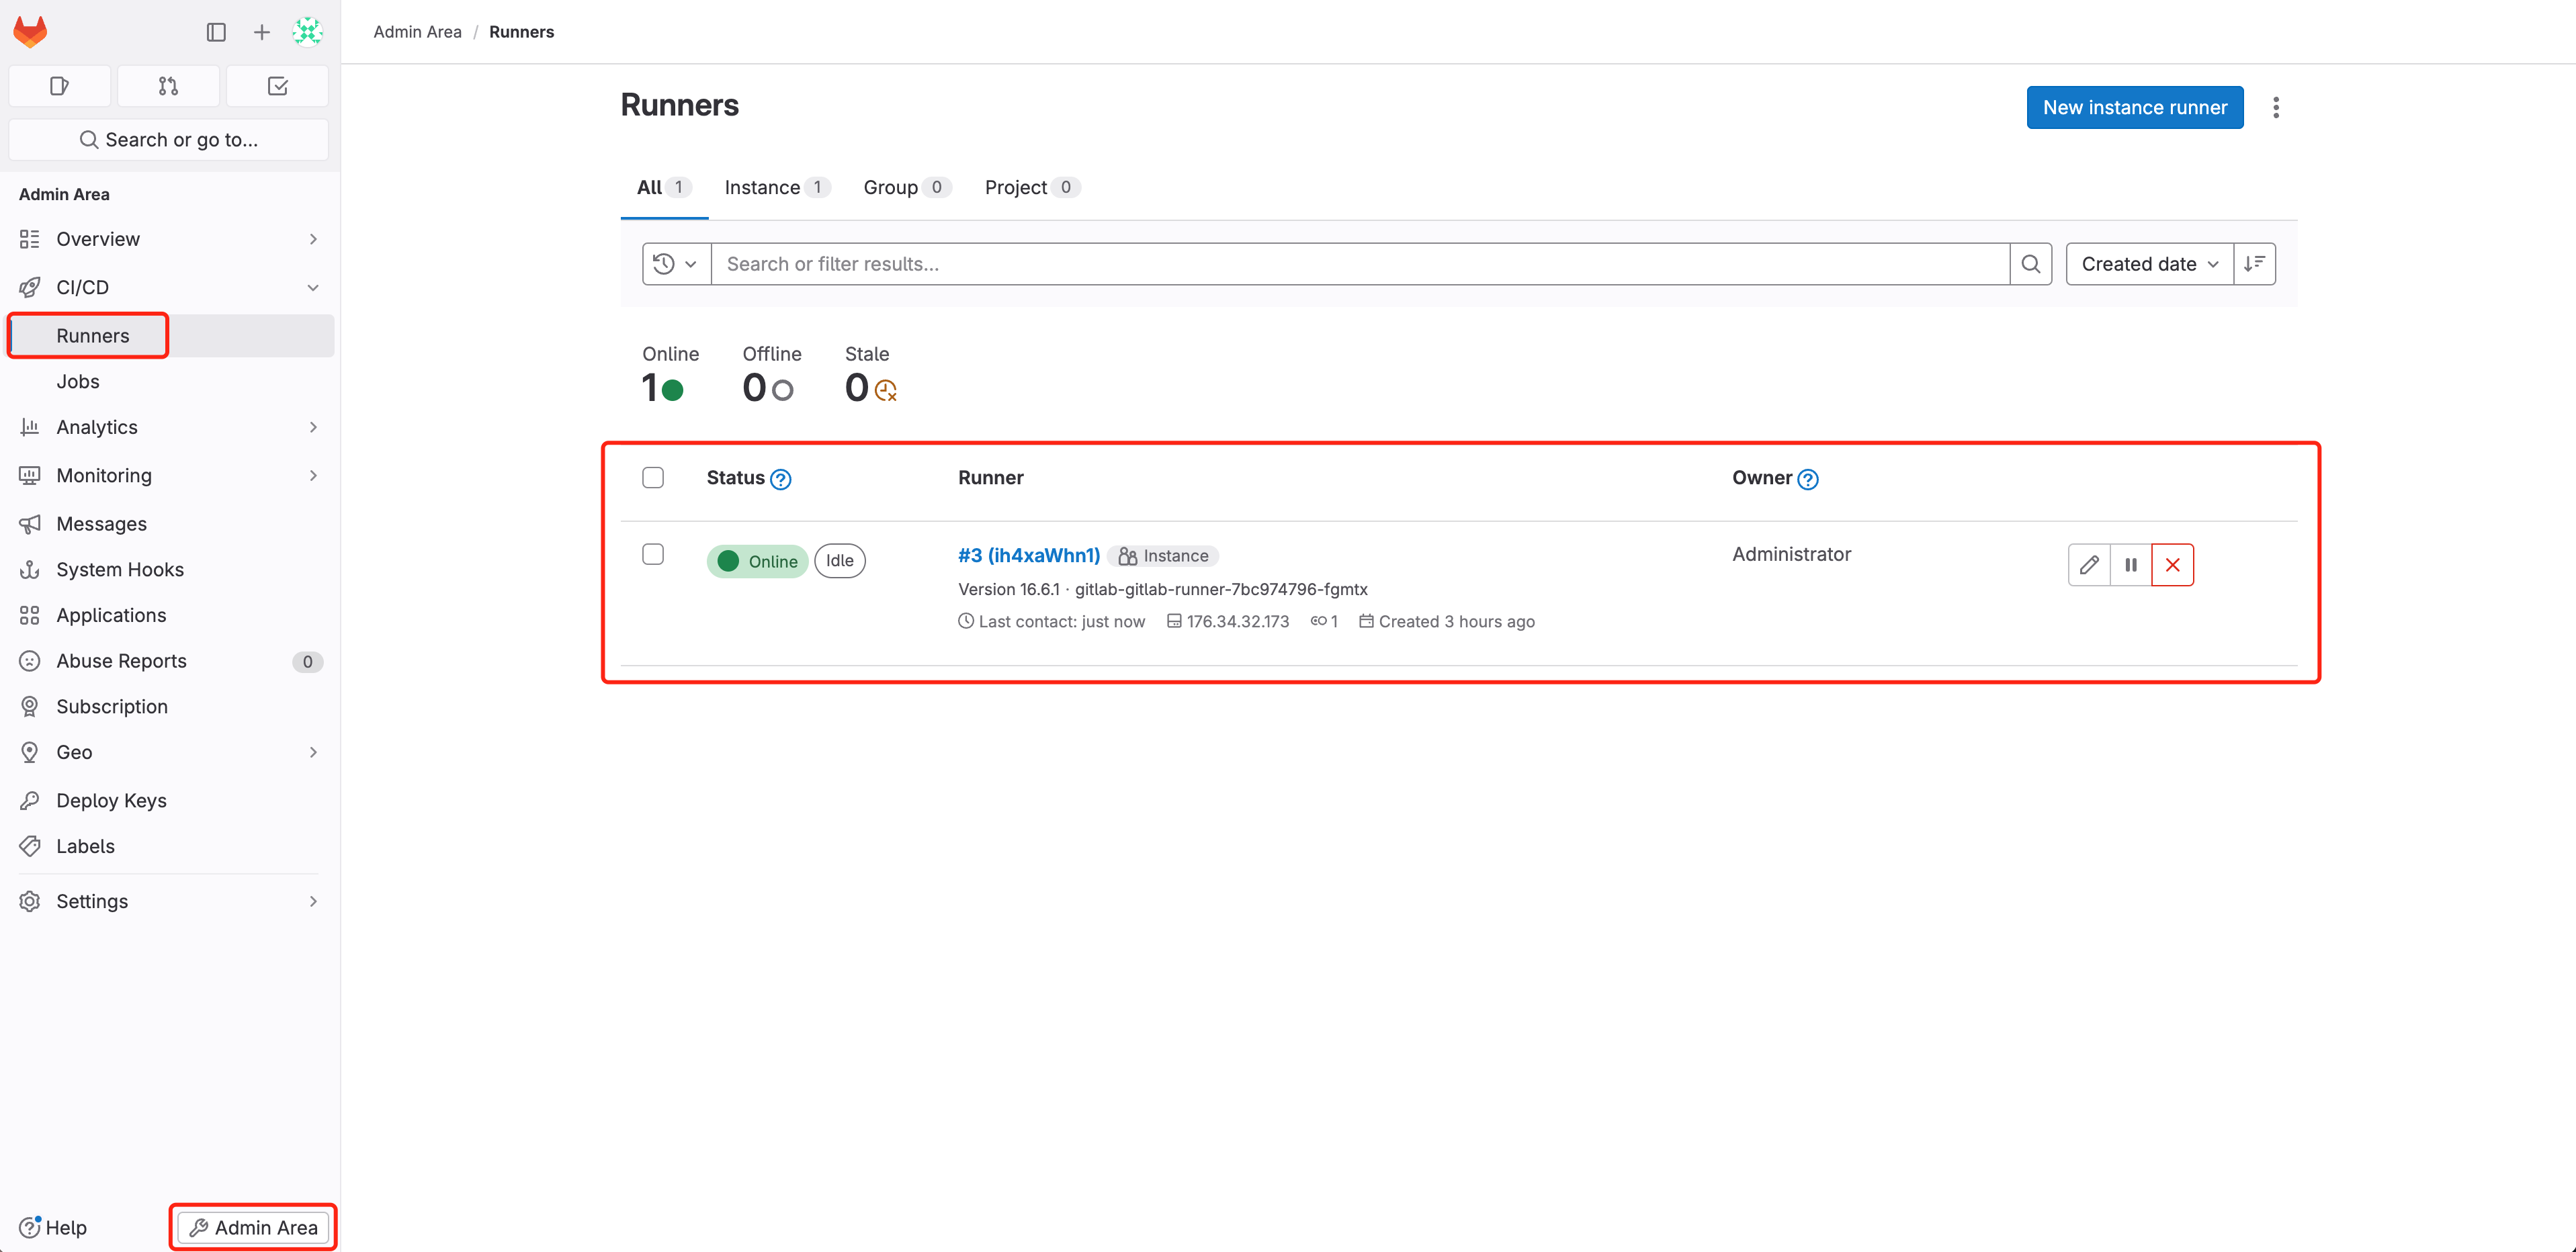2576x1252 pixels.
Task: Open the Created date sort dropdown
Action: click(x=2149, y=264)
